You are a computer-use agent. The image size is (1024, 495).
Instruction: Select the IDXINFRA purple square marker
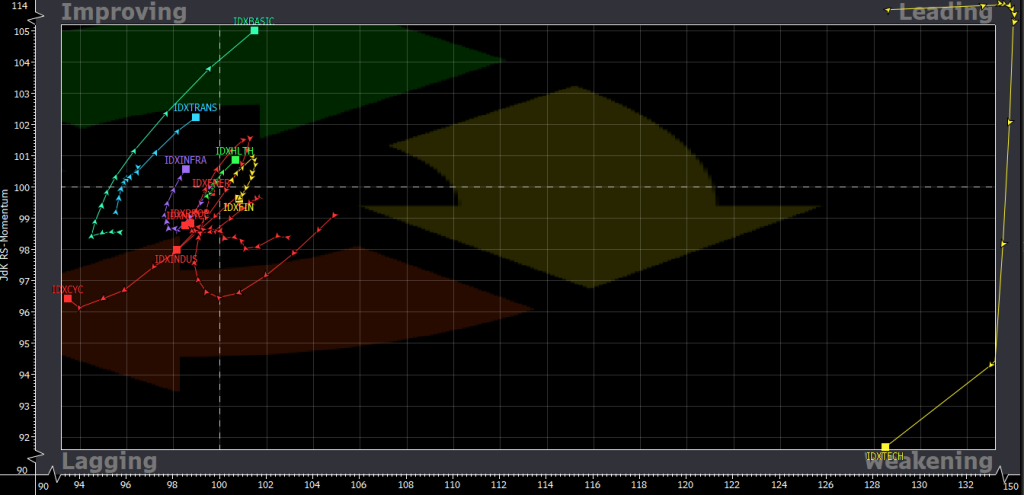click(x=186, y=169)
